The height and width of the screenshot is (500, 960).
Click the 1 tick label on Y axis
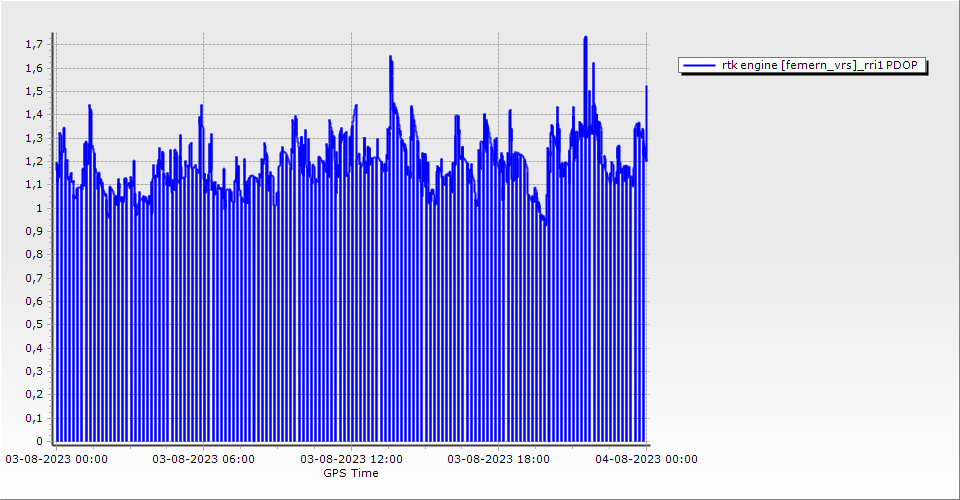pos(39,209)
